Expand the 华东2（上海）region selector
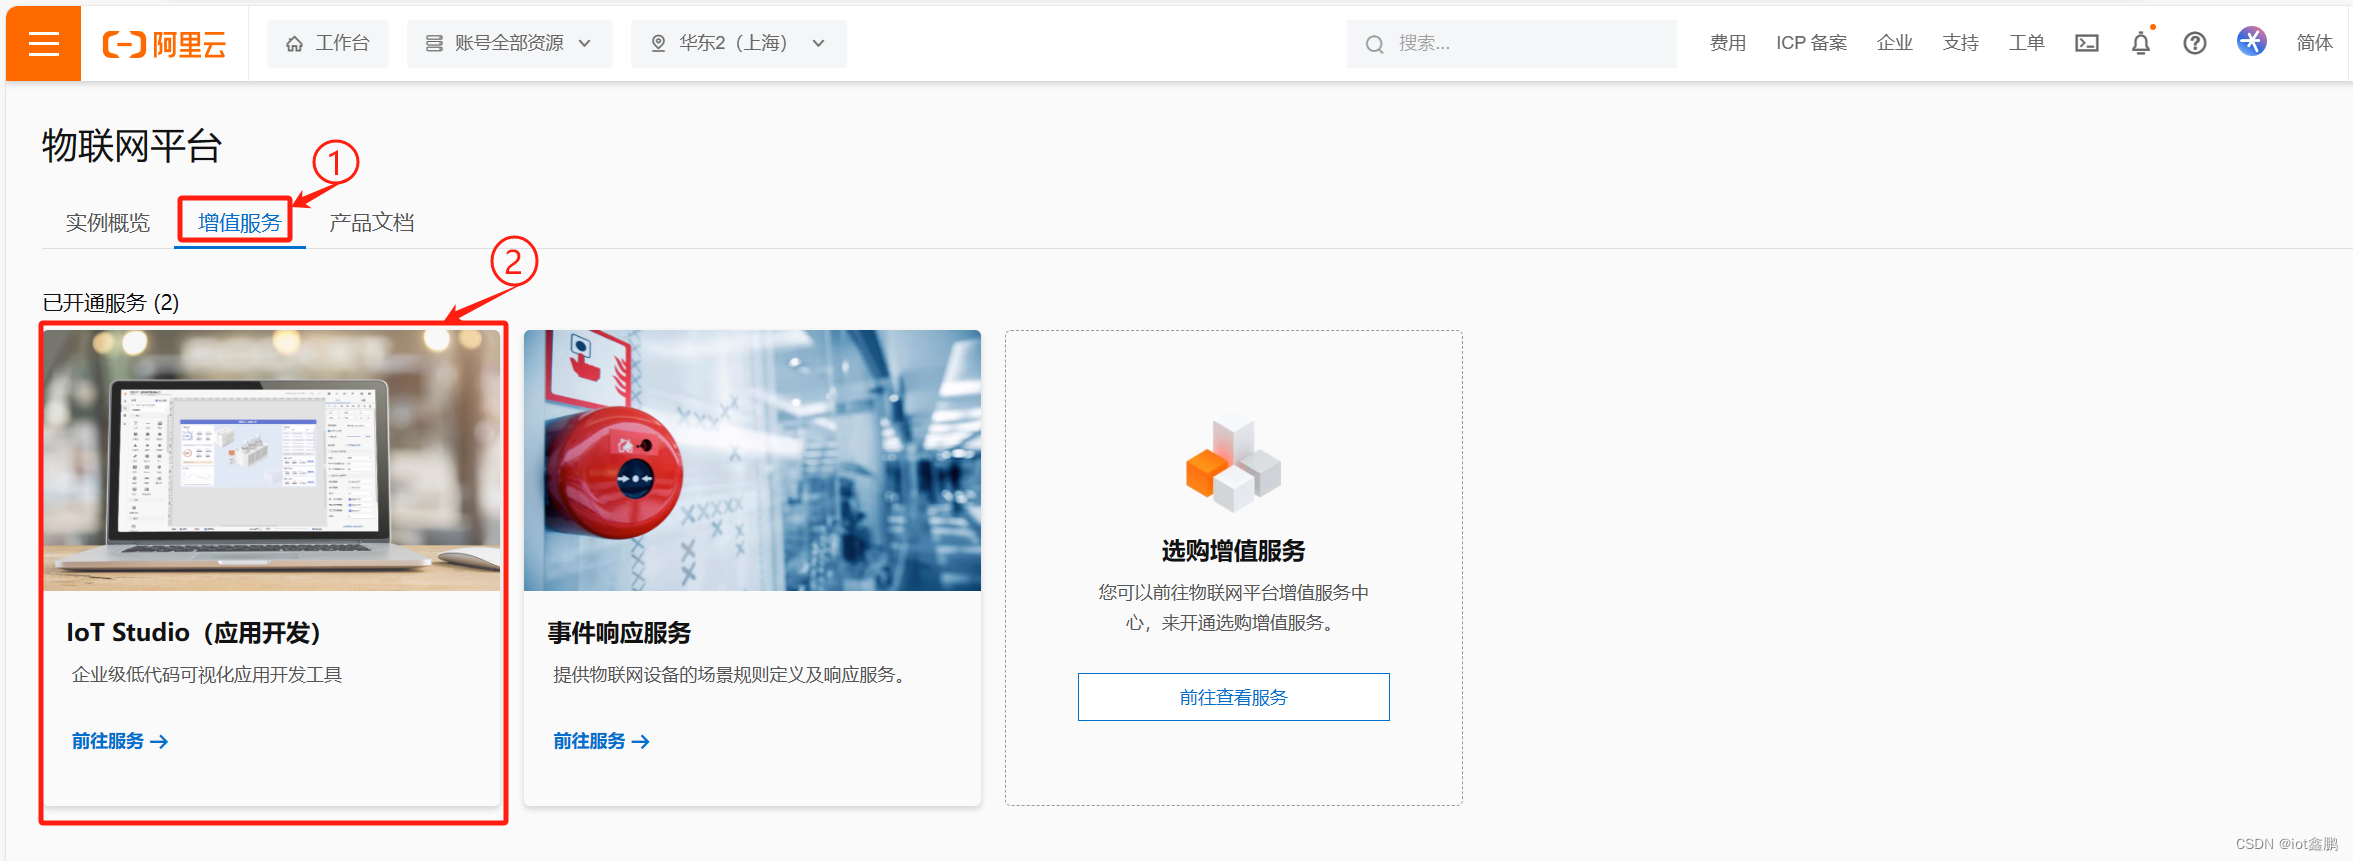This screenshot has width=2353, height=861. (738, 43)
